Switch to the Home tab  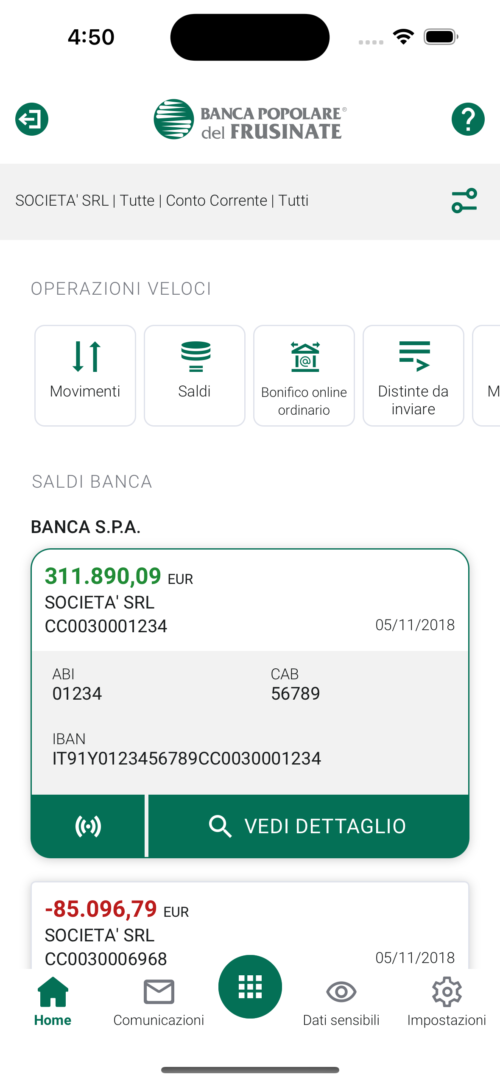[x=52, y=1001]
